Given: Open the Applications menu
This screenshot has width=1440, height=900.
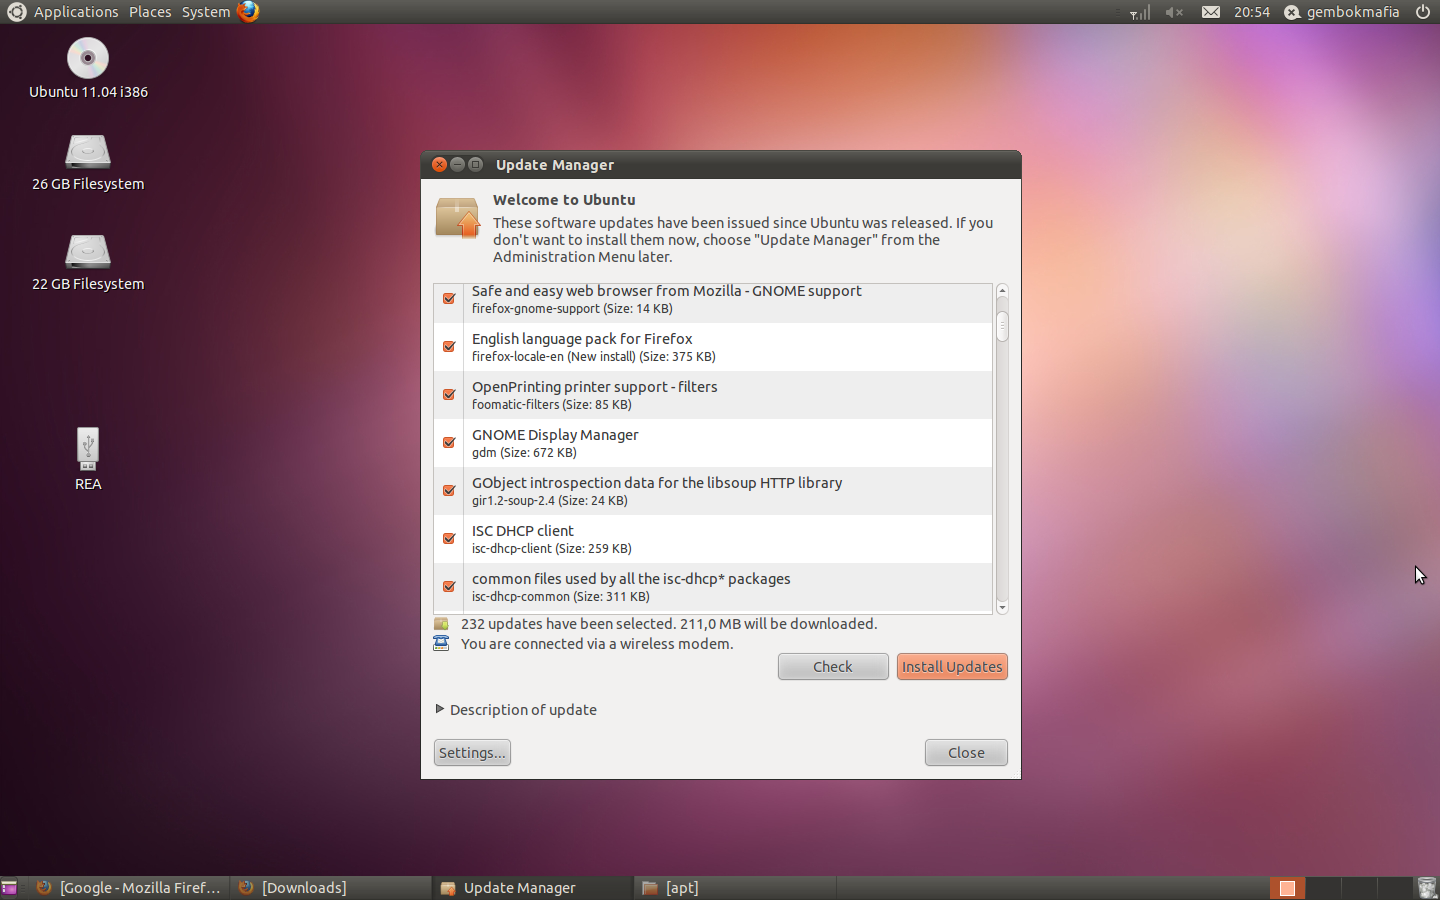Looking at the screenshot, I should click(76, 12).
